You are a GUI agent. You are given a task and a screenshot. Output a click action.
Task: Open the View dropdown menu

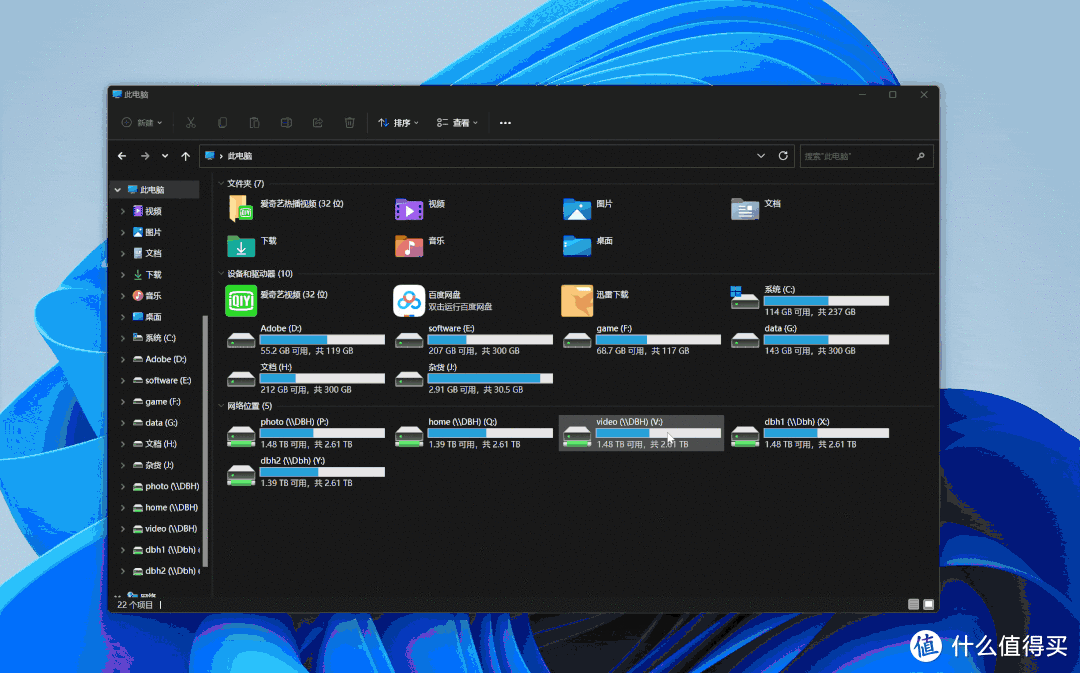pos(457,123)
